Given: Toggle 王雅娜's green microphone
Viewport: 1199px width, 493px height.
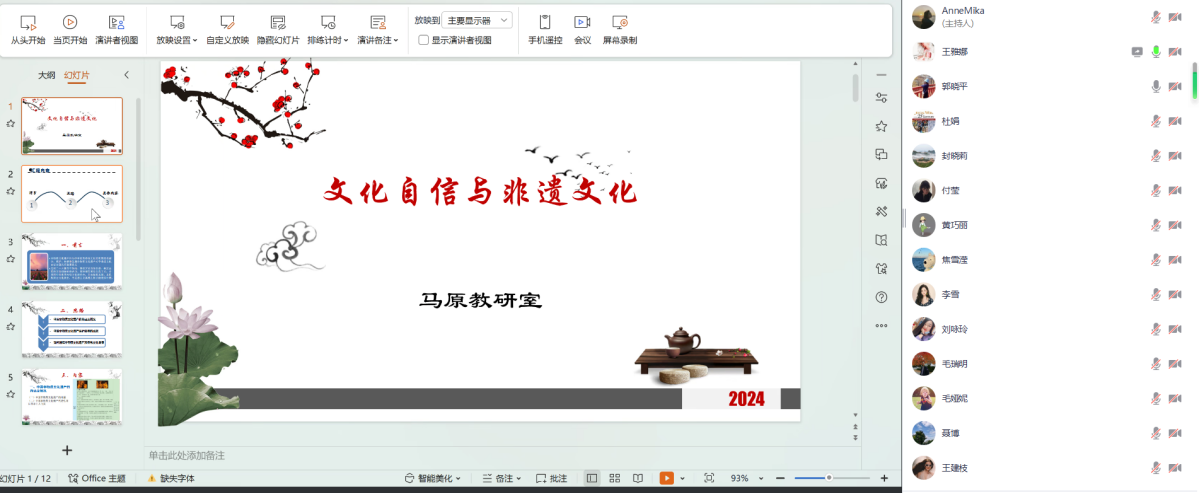Looking at the screenshot, I should coord(1156,52).
